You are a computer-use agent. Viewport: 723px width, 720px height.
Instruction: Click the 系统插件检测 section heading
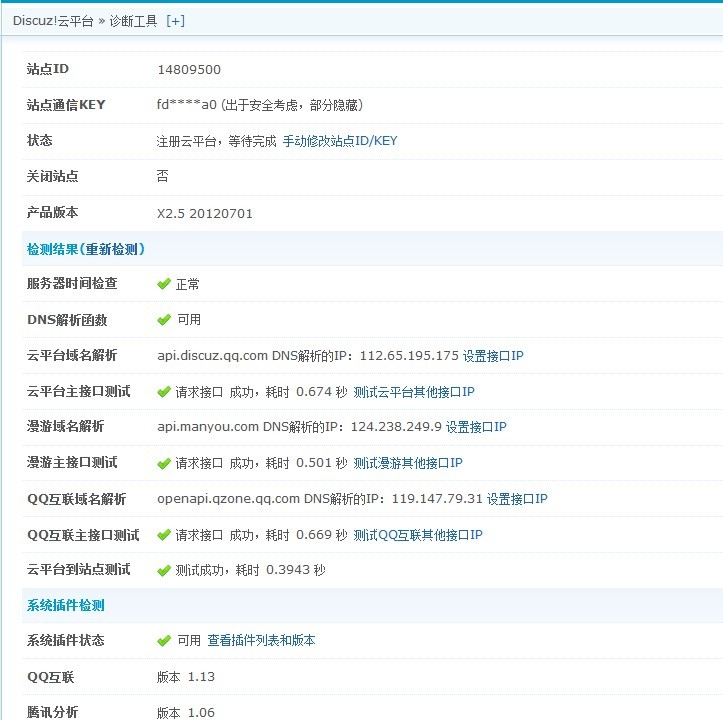65,605
